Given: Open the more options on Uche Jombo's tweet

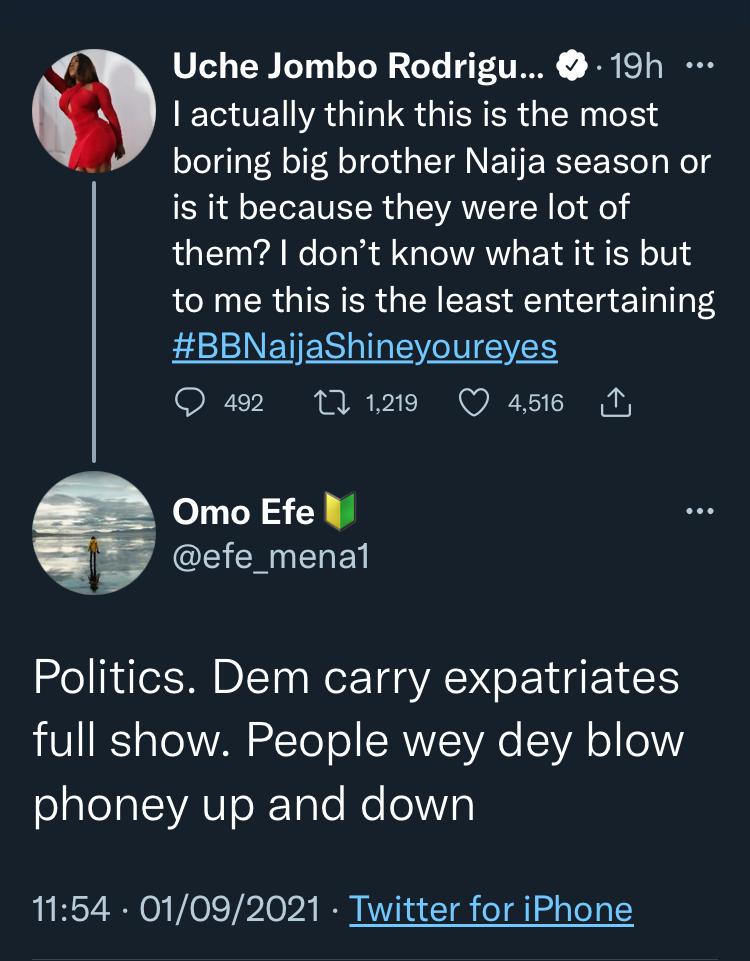Looking at the screenshot, I should pos(703,66).
